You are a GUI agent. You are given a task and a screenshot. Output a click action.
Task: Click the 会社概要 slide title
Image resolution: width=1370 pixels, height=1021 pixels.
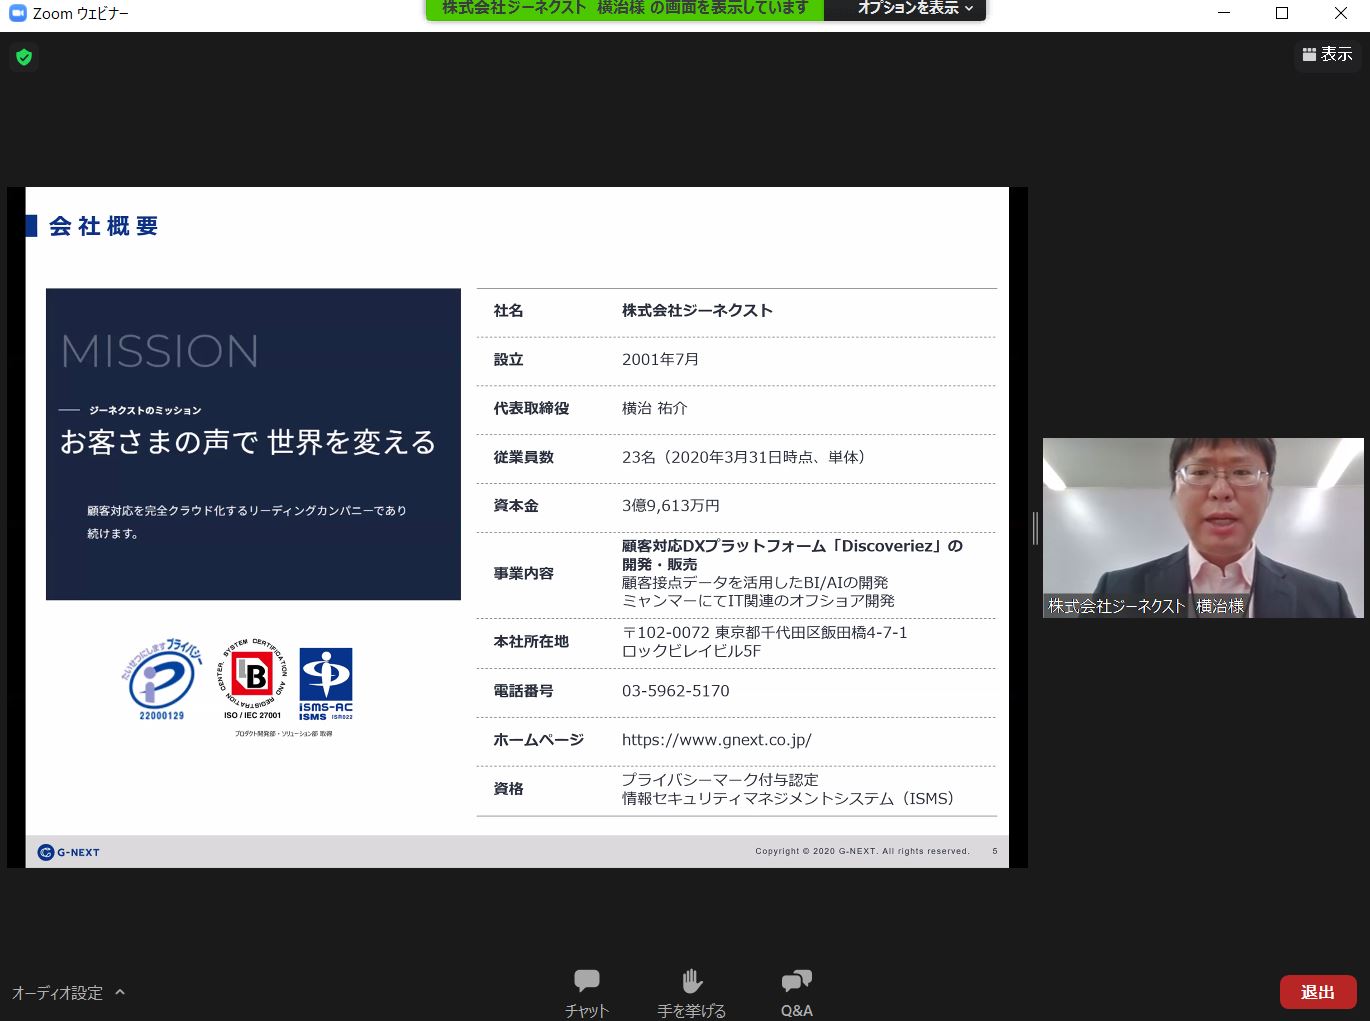[x=104, y=226]
